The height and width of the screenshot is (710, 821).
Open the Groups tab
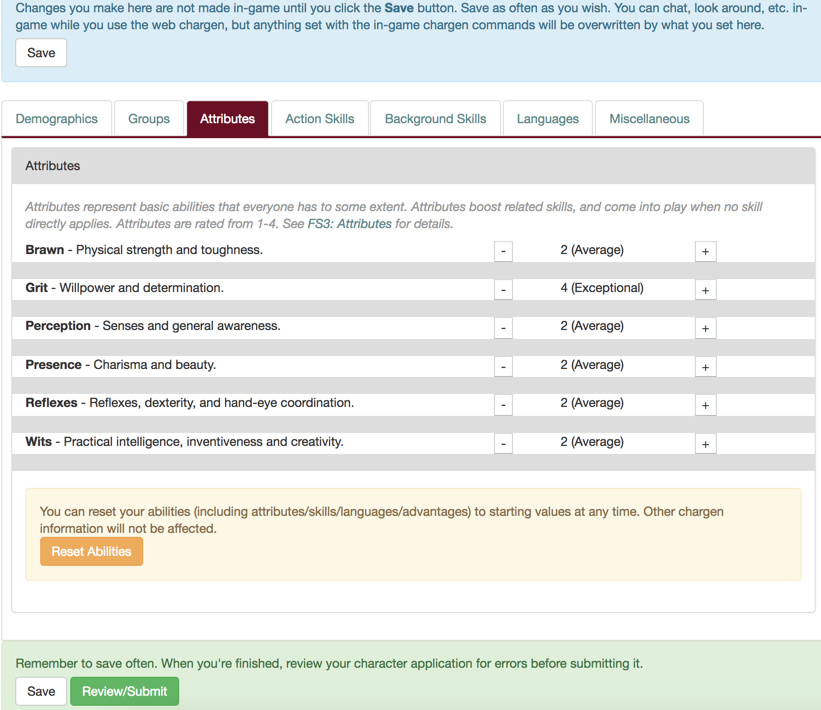click(149, 119)
